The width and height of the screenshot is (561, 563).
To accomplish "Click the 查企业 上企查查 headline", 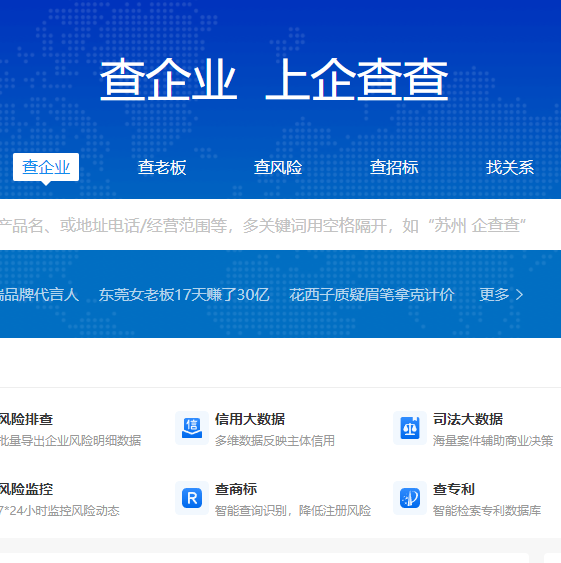I will coord(274,79).
